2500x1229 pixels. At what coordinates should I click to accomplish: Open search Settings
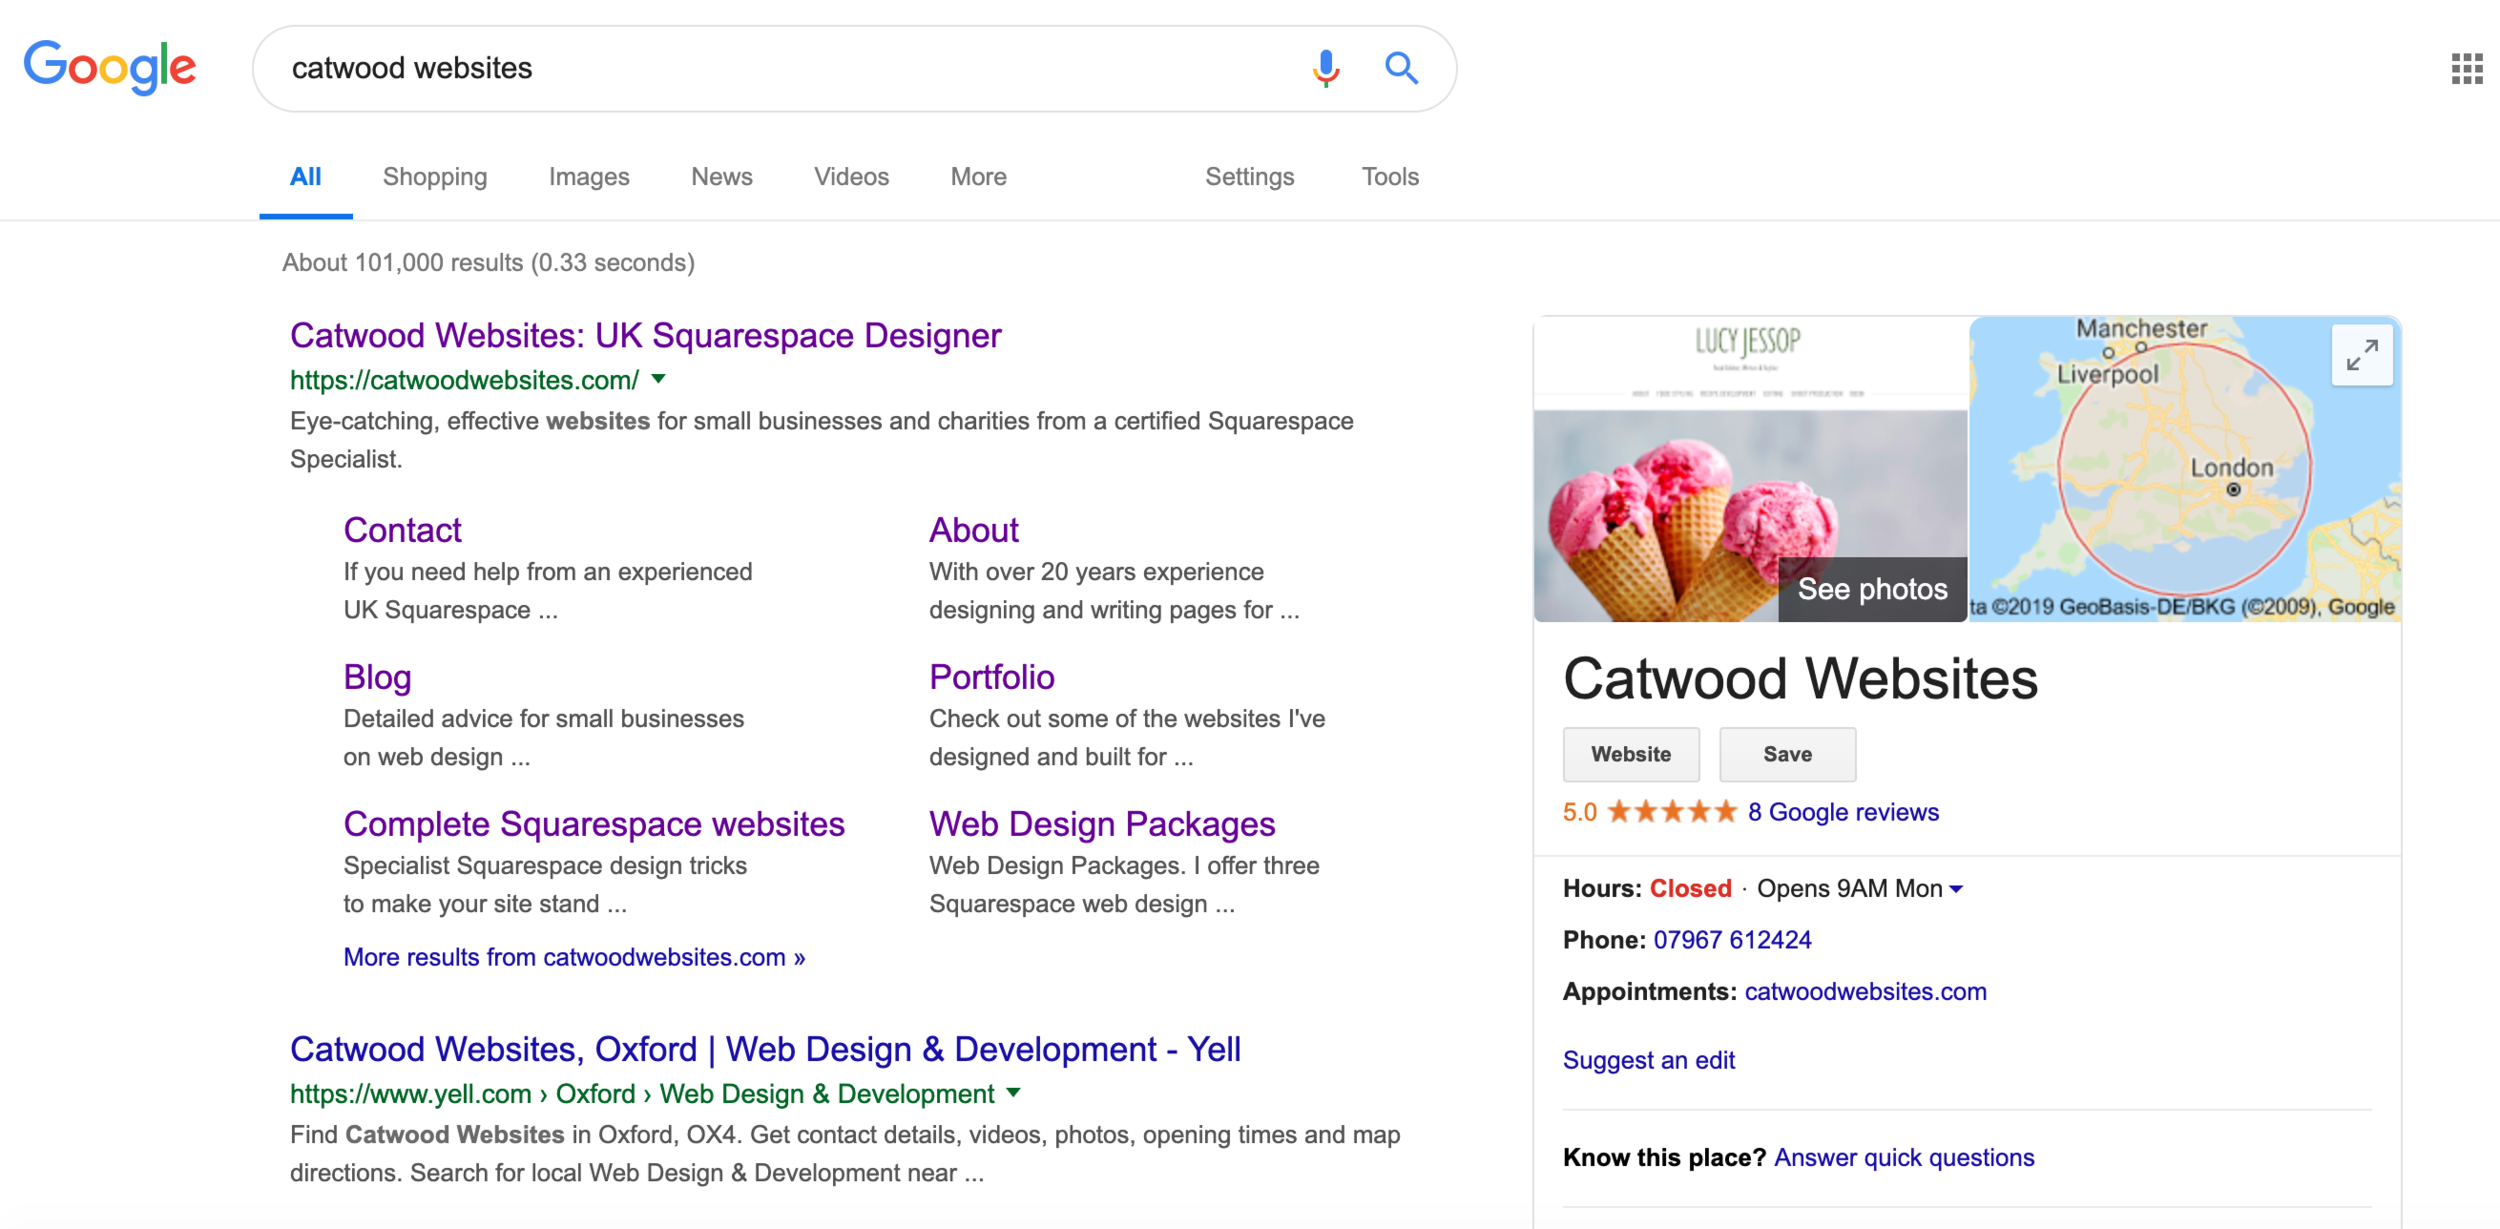point(1249,177)
